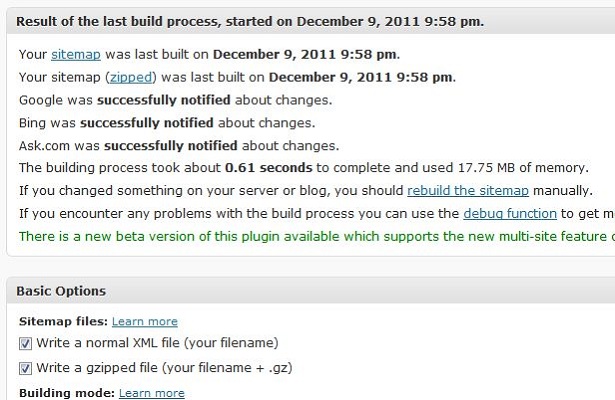
Task: Collapse the Result of the last build process panel header
Action: point(311,22)
